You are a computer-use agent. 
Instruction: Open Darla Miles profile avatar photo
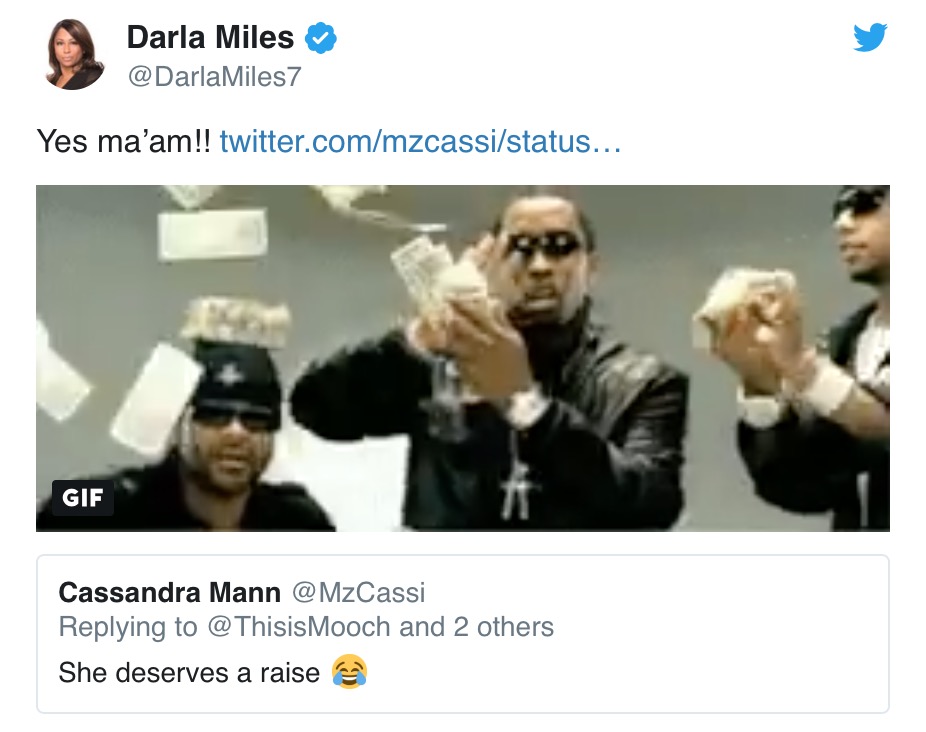tap(75, 55)
